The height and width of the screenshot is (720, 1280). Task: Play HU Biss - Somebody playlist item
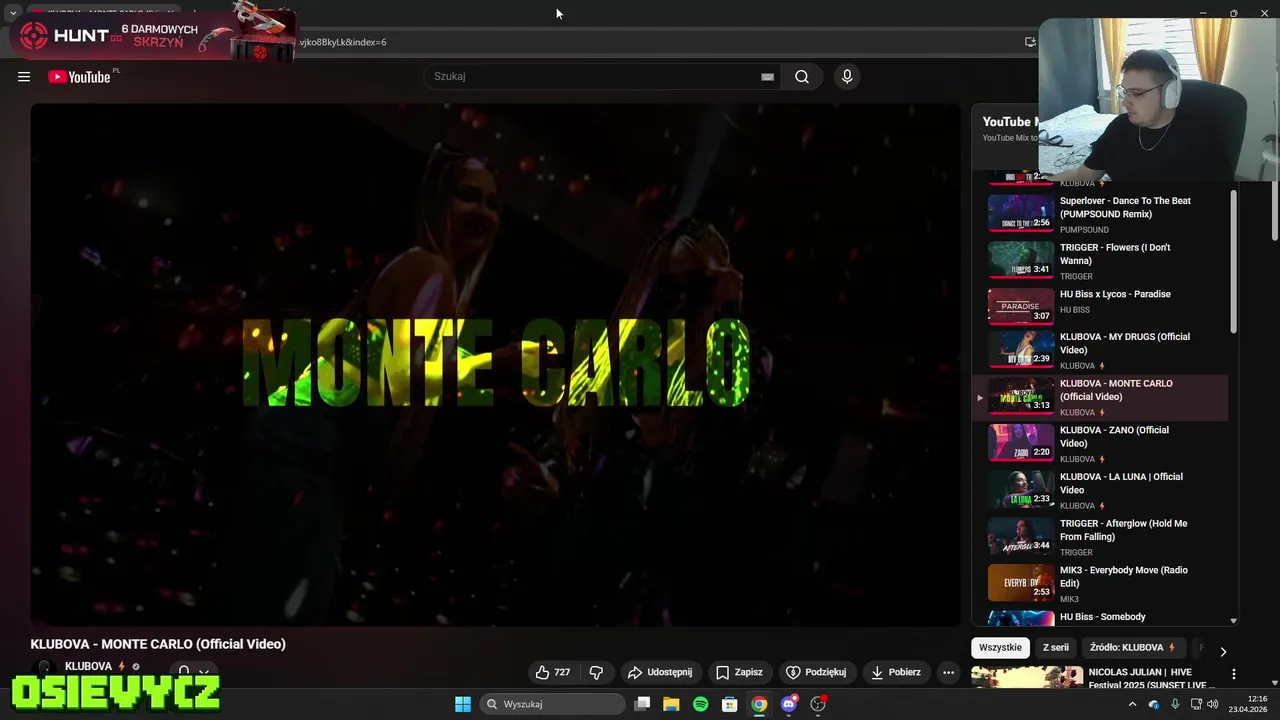1100,618
